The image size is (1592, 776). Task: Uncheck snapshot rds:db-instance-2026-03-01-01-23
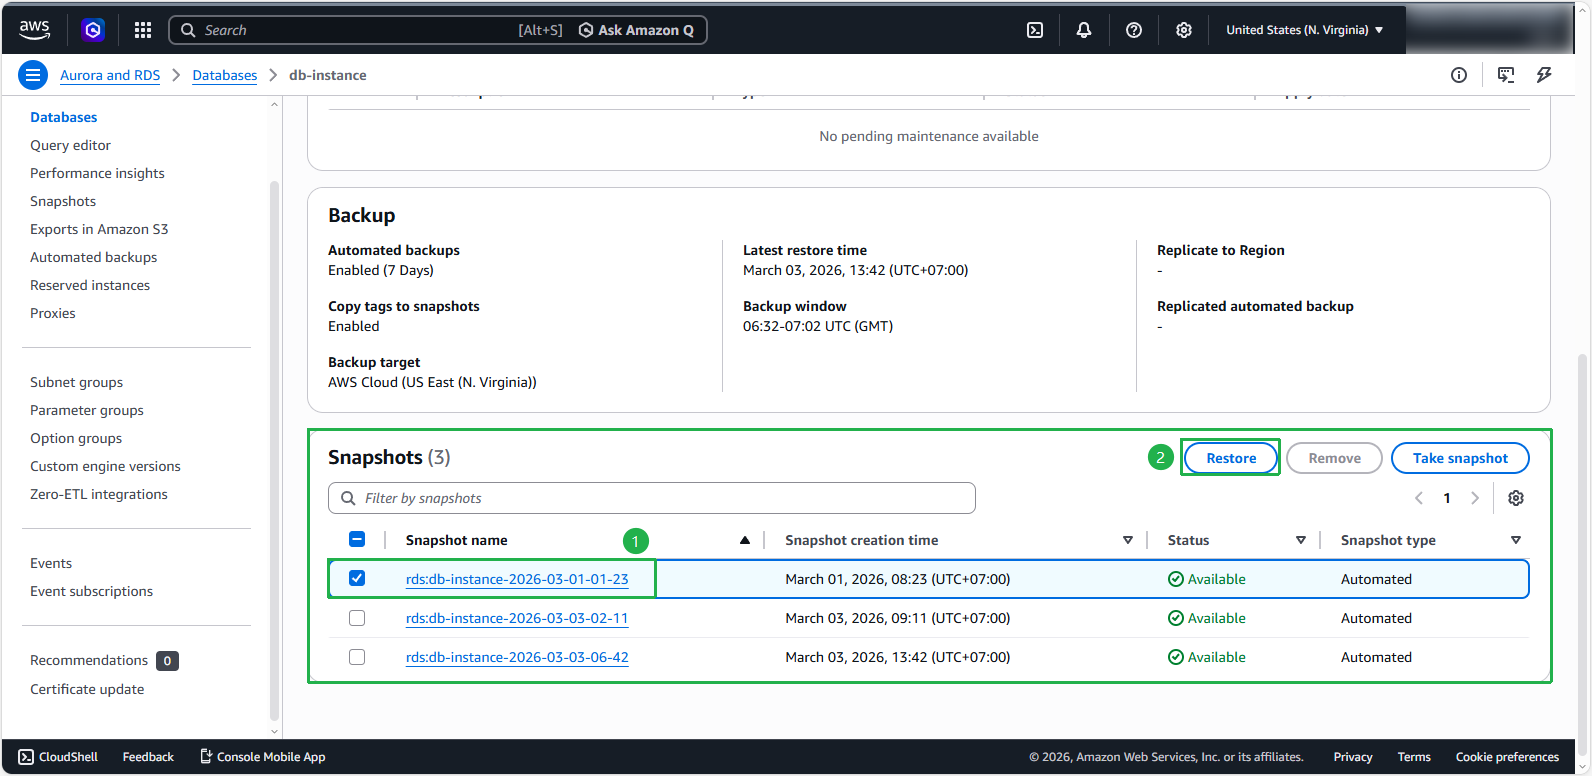357,579
